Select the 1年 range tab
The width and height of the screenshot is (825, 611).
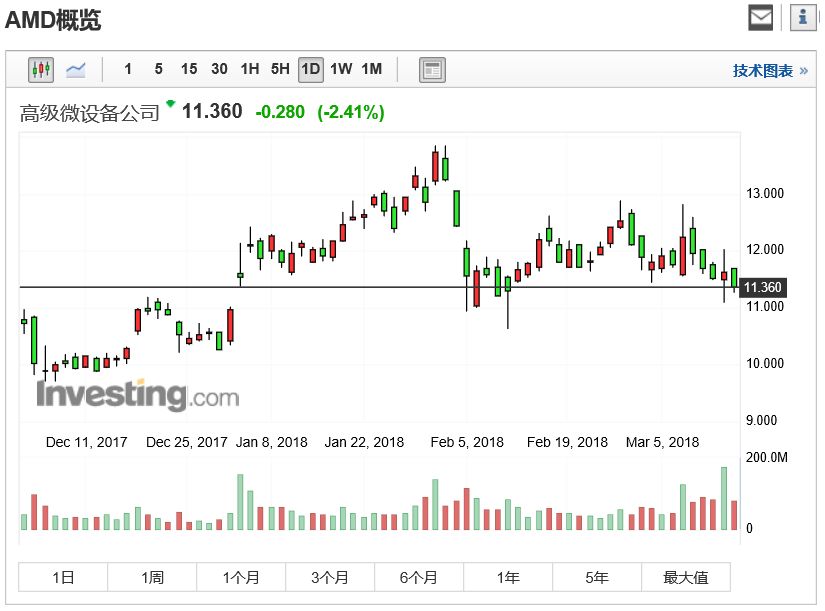(508, 577)
